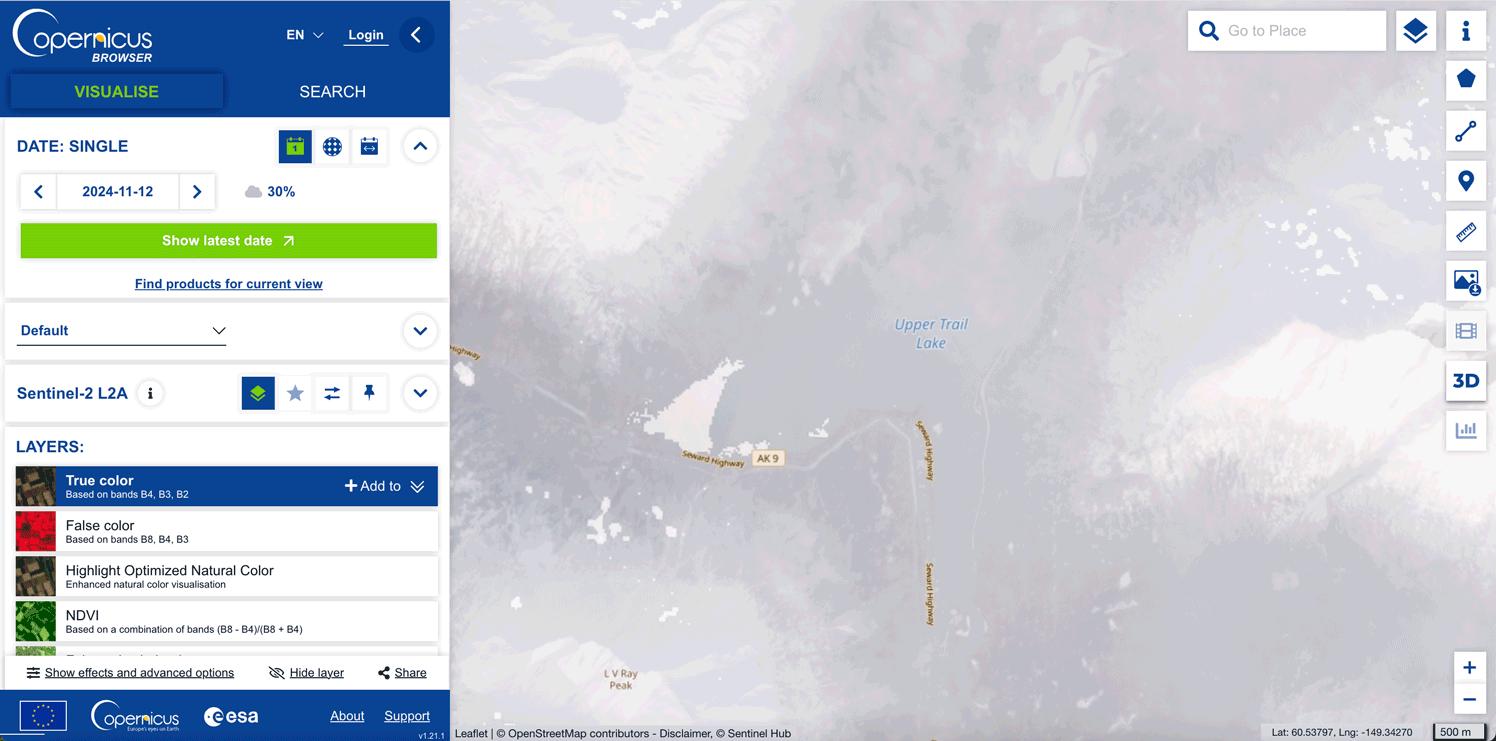Open the EN language dropdown

(x=305, y=35)
